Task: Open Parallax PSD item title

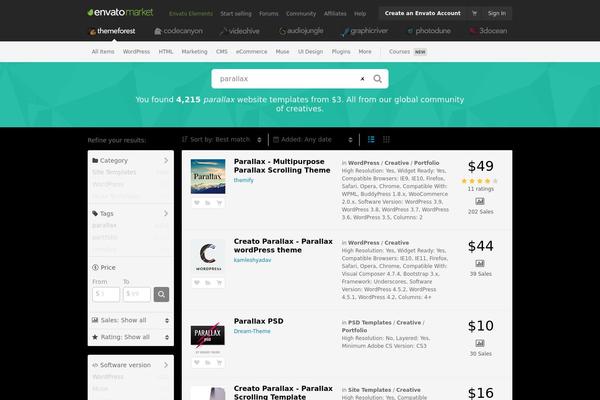Action: click(258, 321)
